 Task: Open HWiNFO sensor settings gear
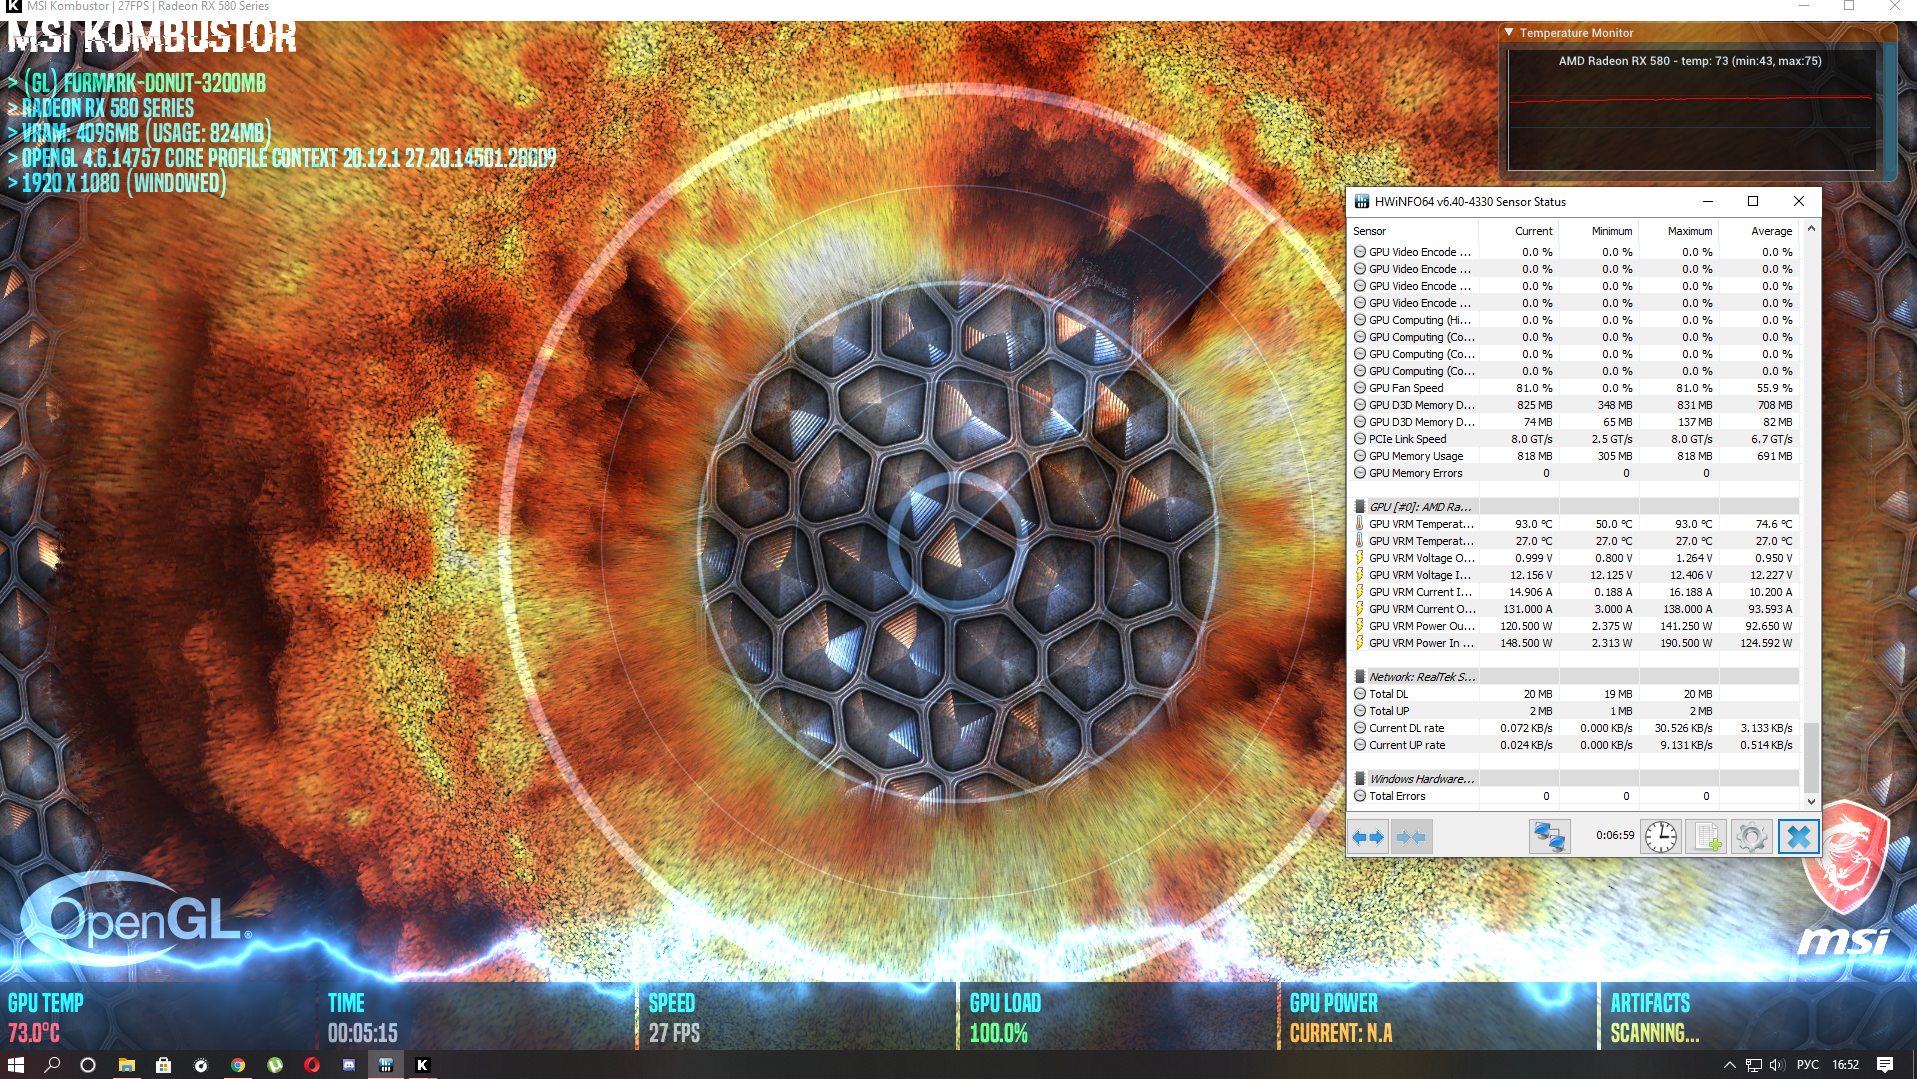pyautogui.click(x=1751, y=836)
